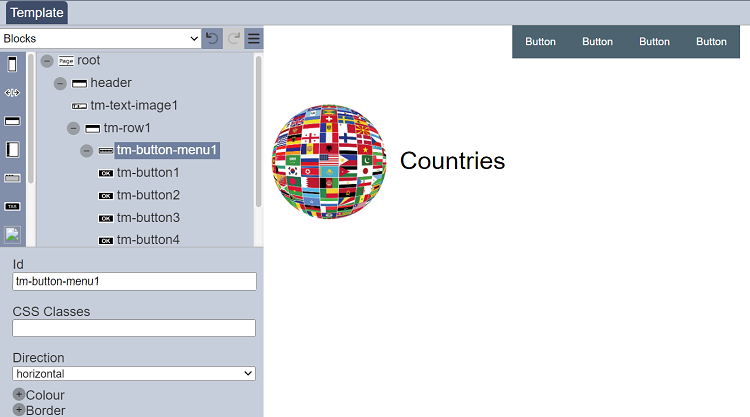Click the OK icon beside tm-button1
This screenshot has height=417, width=750.
pyautogui.click(x=106, y=173)
